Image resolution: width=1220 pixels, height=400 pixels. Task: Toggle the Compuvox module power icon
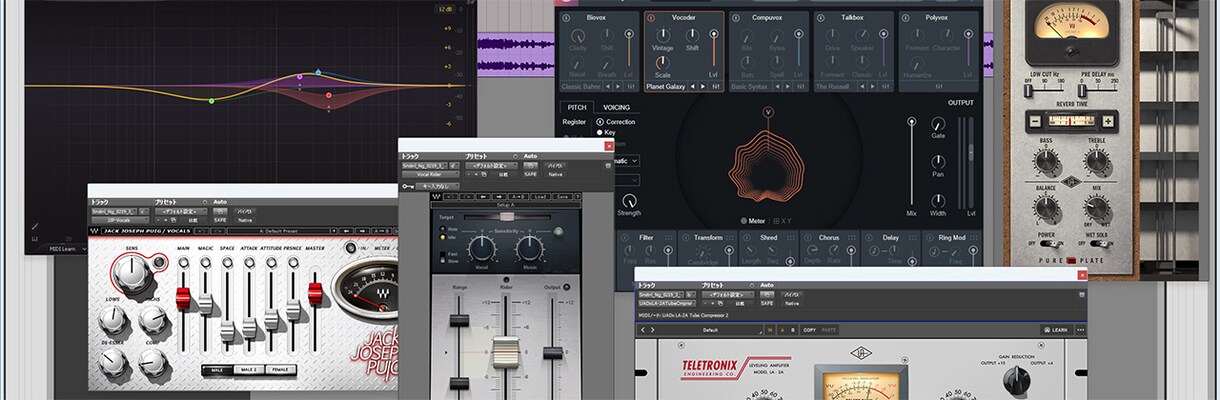(x=736, y=18)
